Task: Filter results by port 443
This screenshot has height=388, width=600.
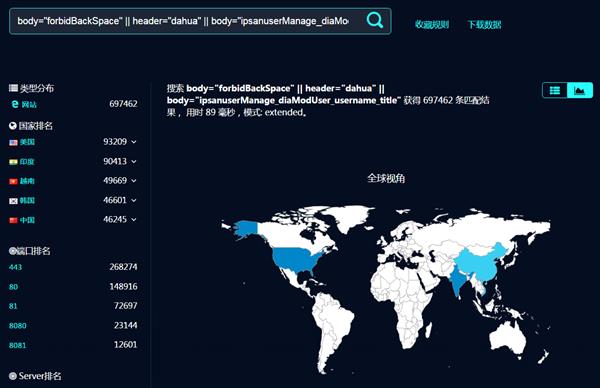Action: point(15,267)
